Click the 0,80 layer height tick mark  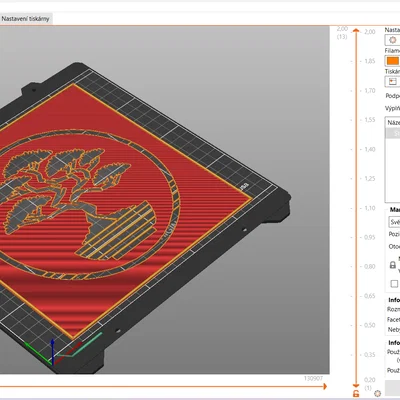pos(369,266)
